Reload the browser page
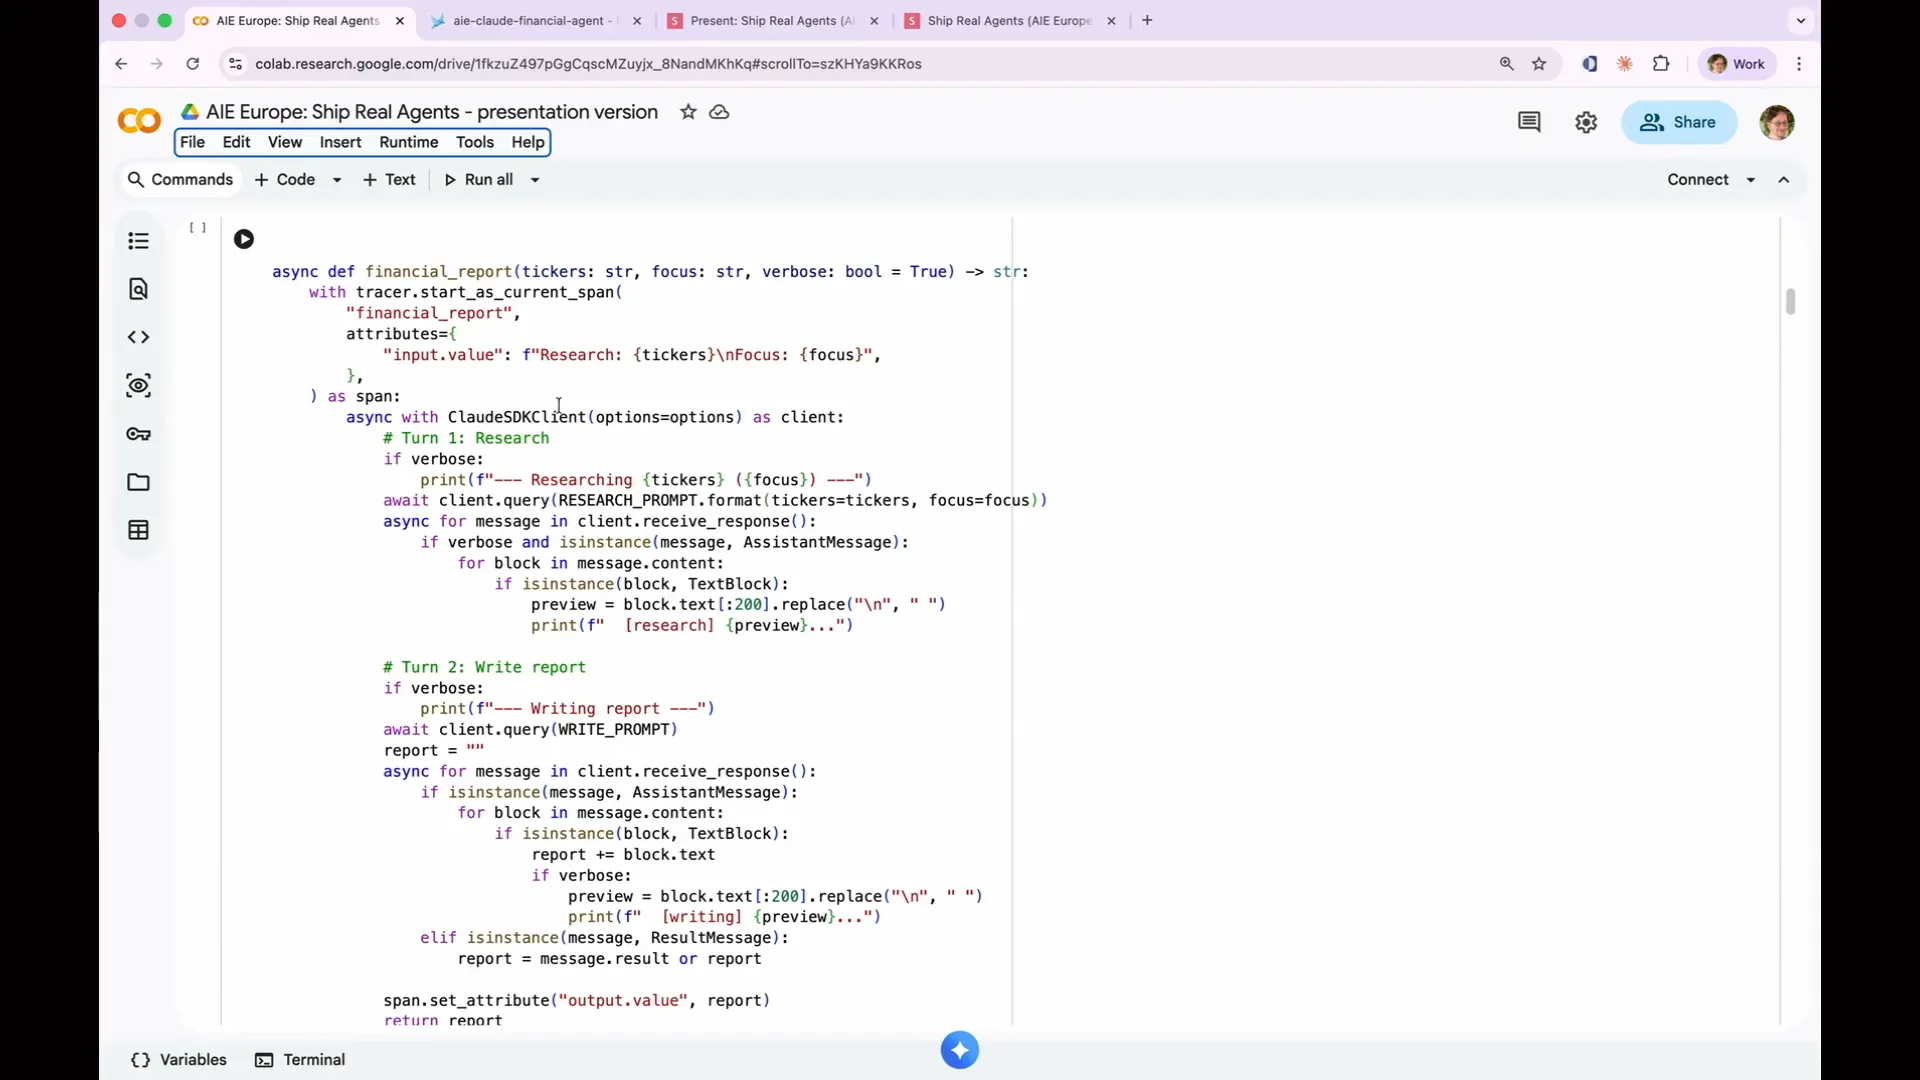Image resolution: width=1920 pixels, height=1080 pixels. [193, 64]
